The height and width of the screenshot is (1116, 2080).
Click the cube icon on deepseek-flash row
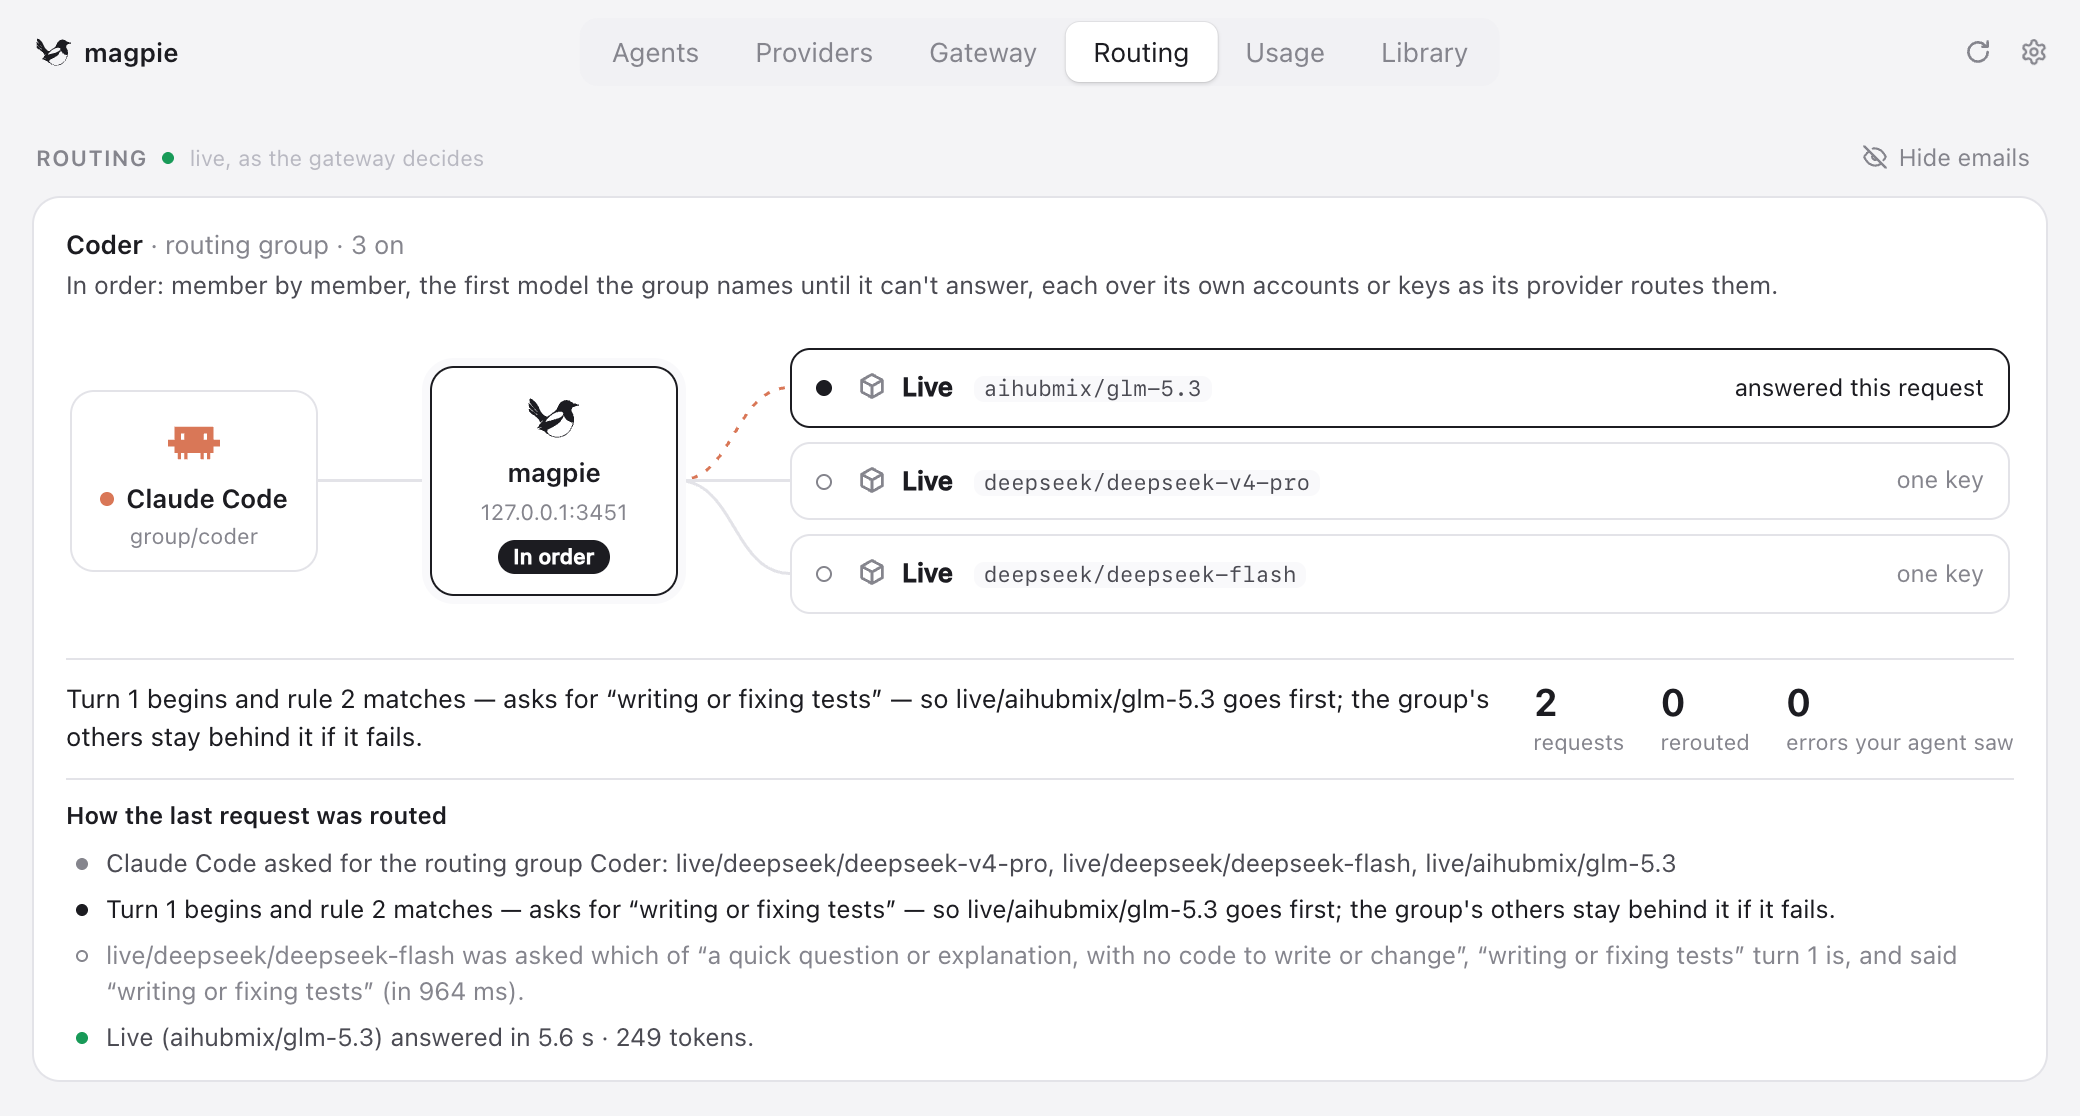point(872,573)
